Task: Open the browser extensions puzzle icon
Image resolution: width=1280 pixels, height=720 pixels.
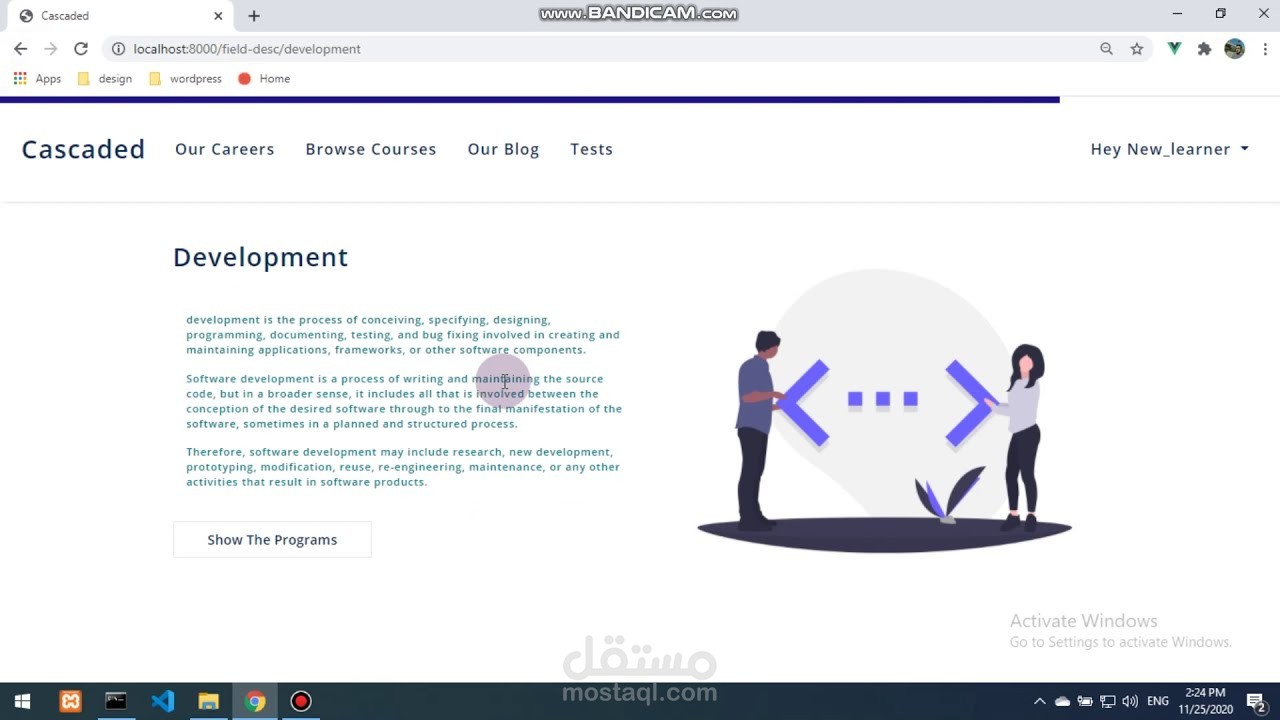Action: [x=1204, y=48]
